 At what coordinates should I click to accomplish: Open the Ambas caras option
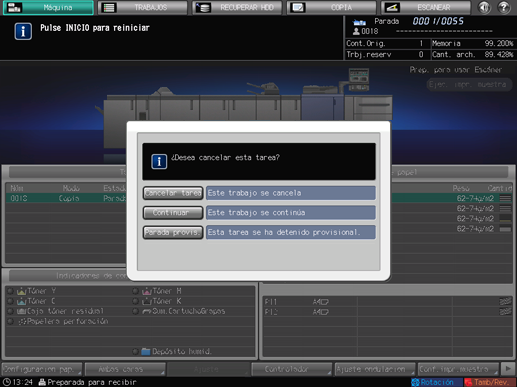[x=125, y=369]
